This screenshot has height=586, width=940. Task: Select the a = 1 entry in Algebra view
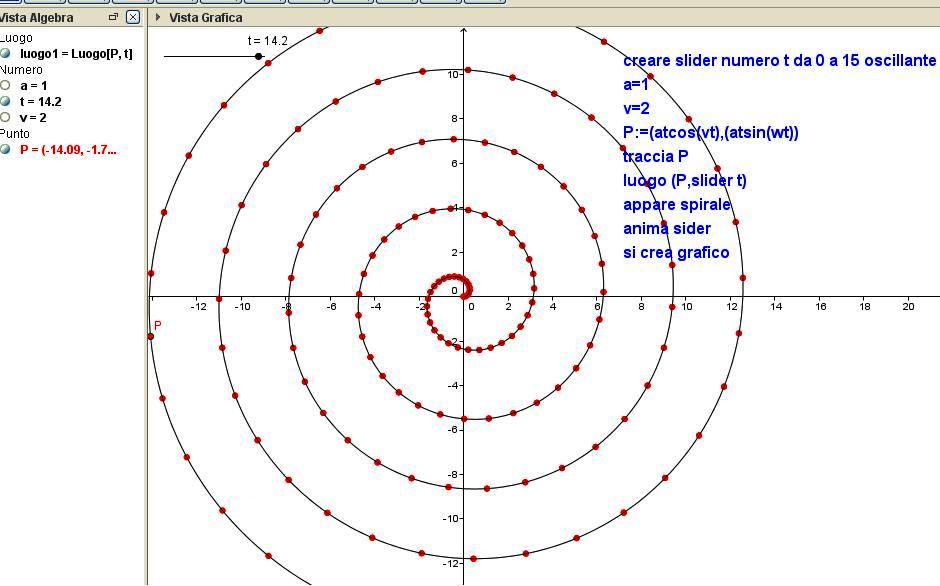point(34,86)
